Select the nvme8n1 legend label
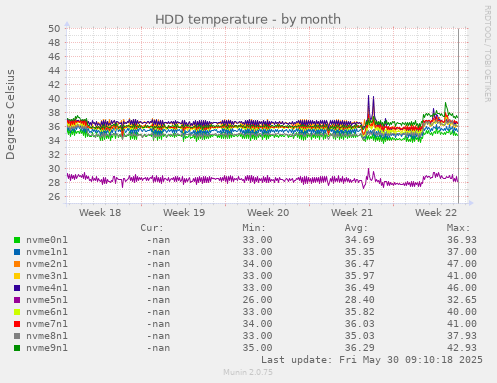 (x=47, y=336)
